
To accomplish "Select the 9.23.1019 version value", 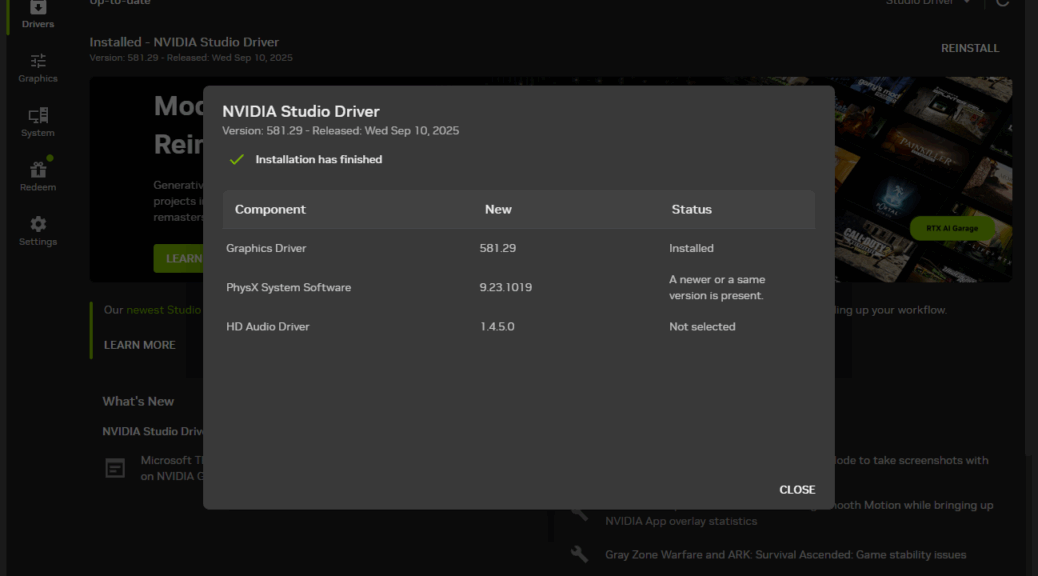I will [x=506, y=287].
